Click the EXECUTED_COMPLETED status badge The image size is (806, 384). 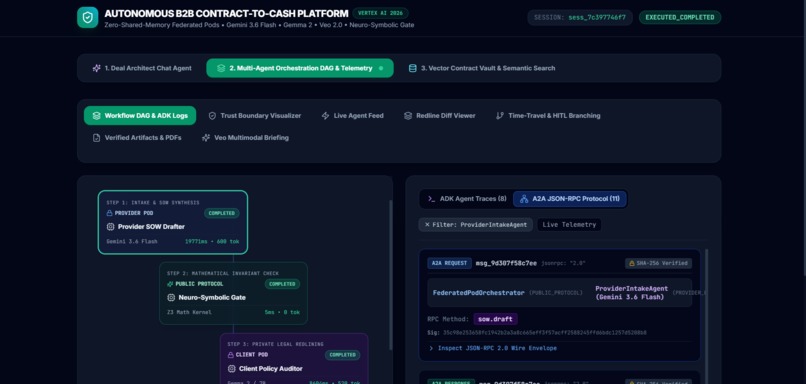680,17
